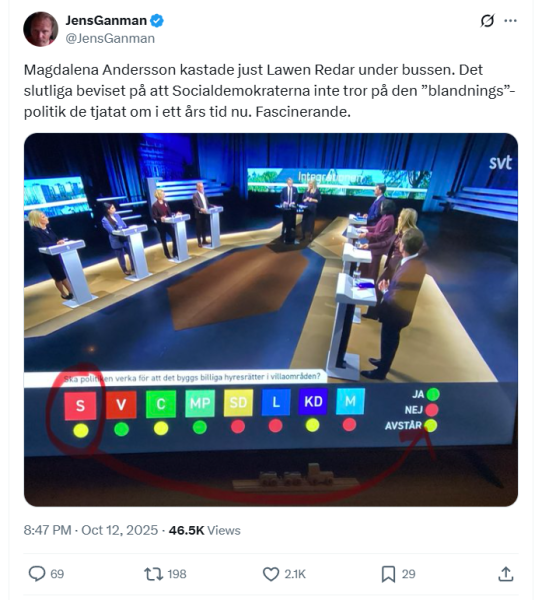This screenshot has height=600, width=542.
Task: Open the JensGanman display name link
Action: pyautogui.click(x=106, y=20)
